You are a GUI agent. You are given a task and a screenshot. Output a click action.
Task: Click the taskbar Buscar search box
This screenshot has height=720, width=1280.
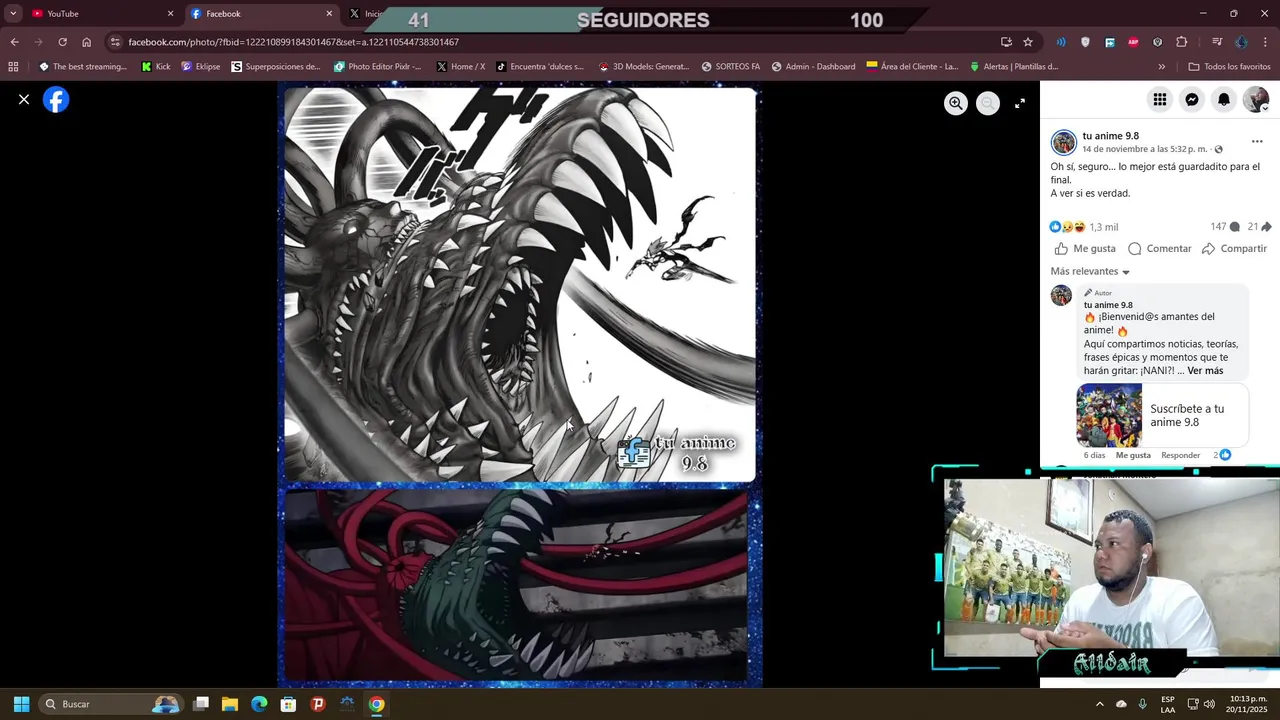(111, 704)
